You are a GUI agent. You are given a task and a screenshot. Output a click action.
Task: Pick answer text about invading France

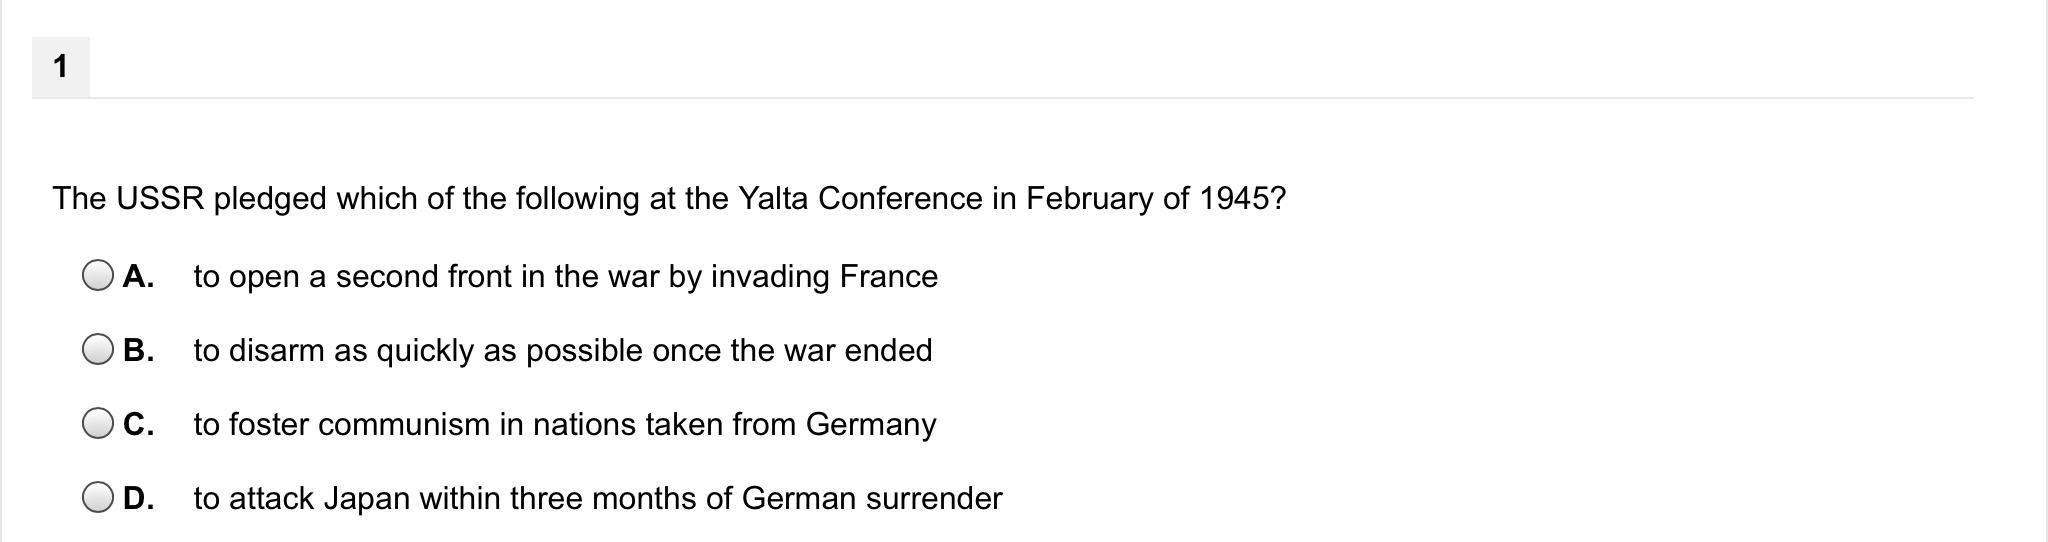pos(566,277)
